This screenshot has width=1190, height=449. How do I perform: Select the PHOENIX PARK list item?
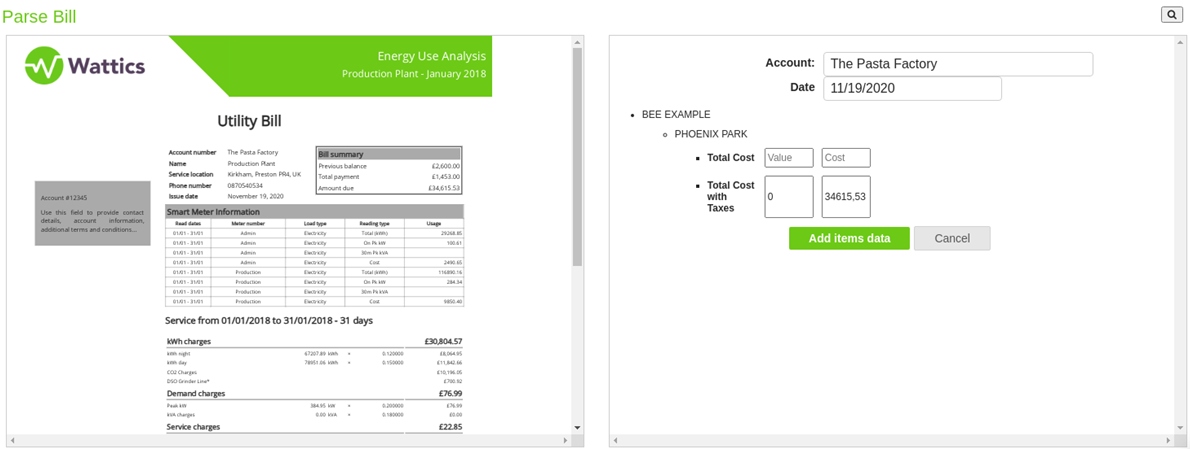click(710, 134)
